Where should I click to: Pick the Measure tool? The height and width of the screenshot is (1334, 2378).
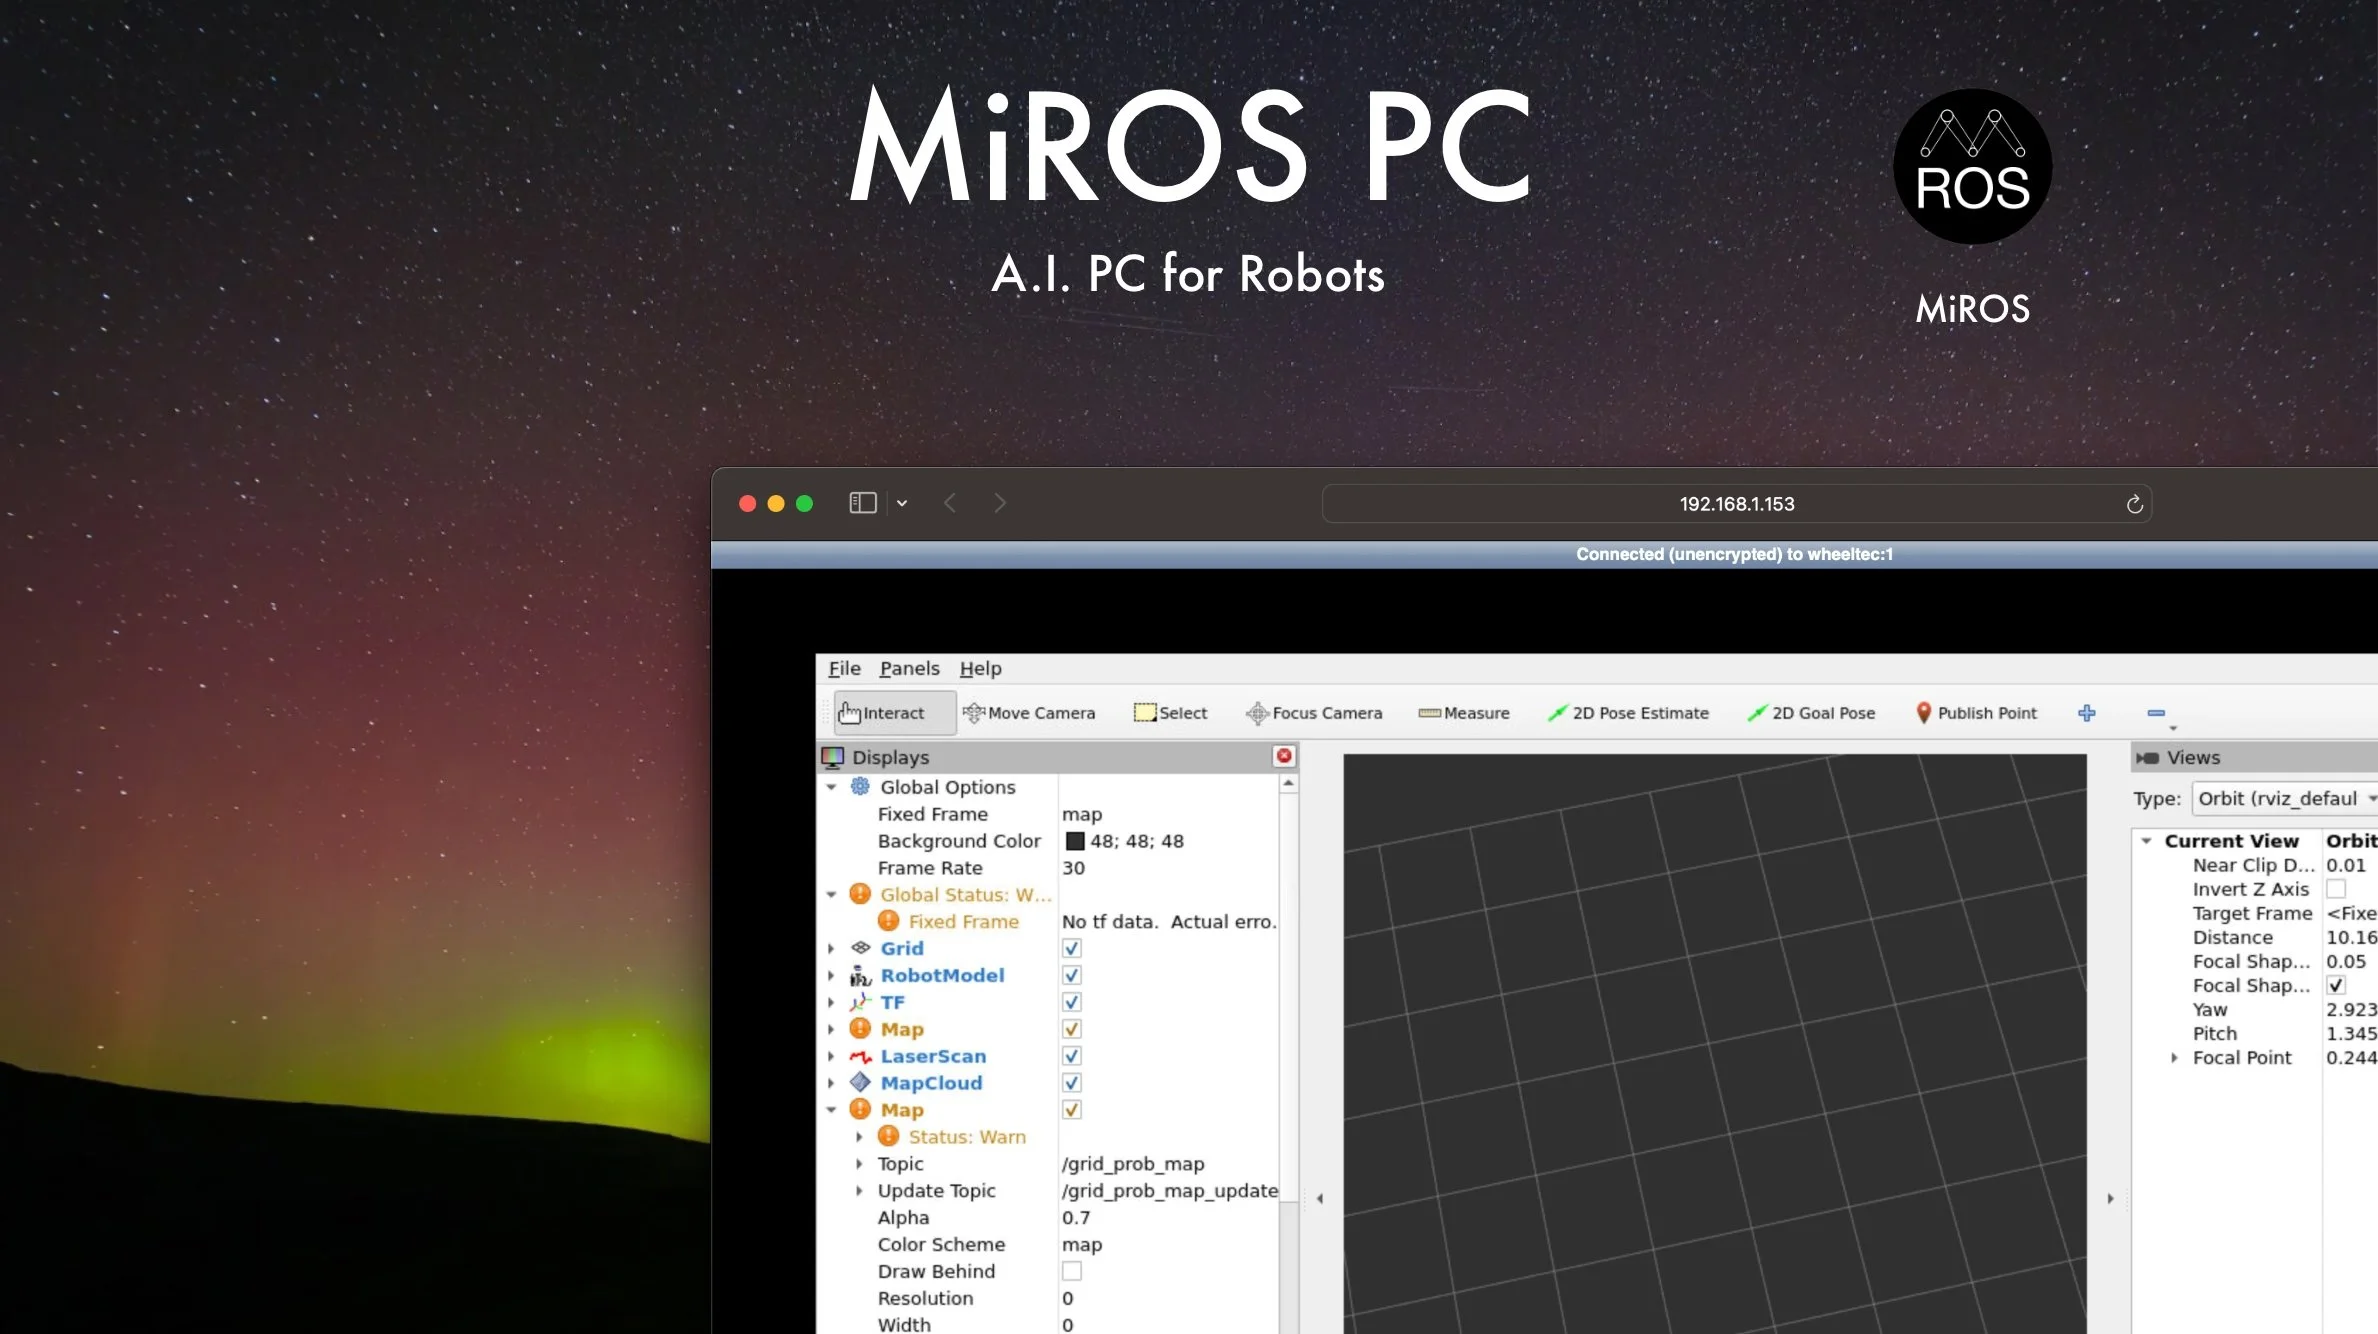(1464, 713)
